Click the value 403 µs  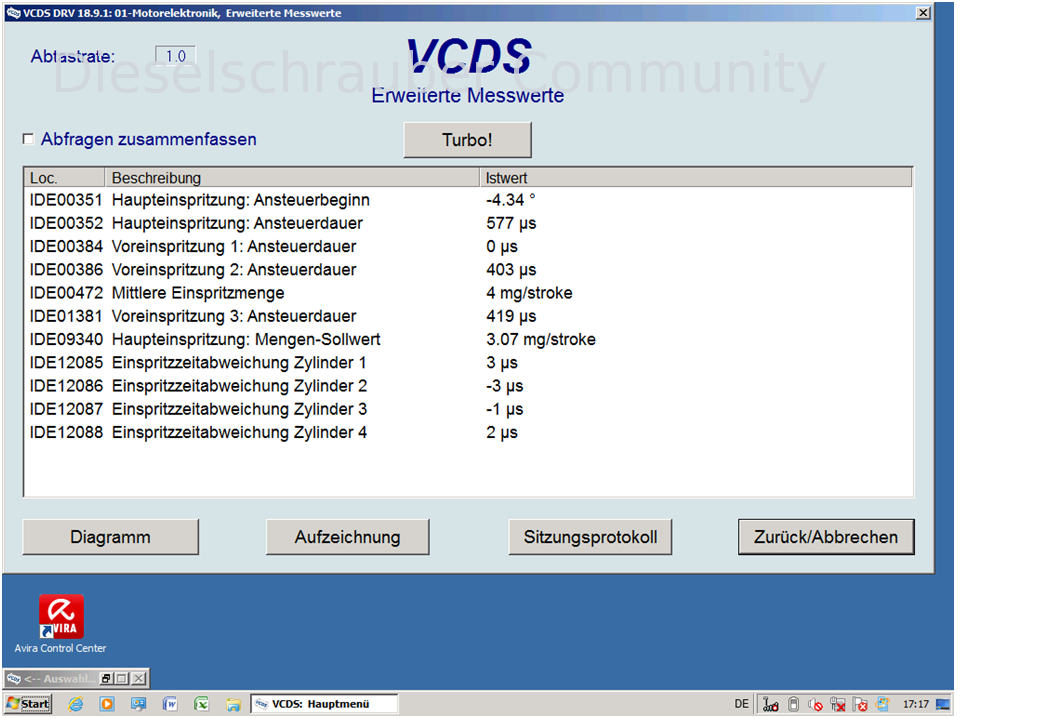point(511,270)
